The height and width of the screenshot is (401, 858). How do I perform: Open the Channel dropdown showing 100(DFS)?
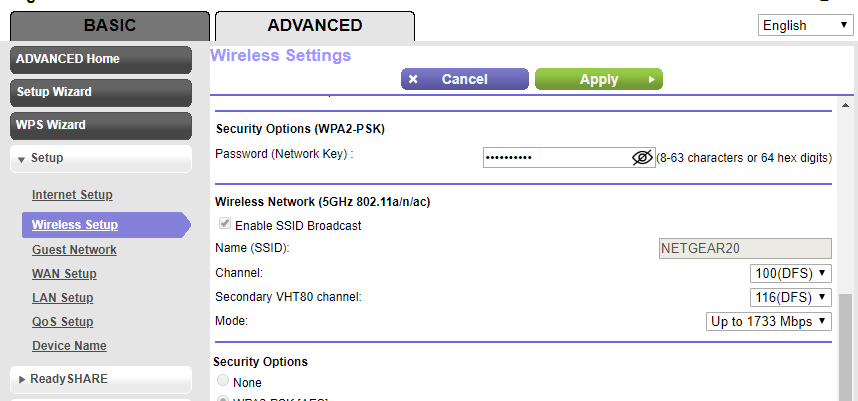tap(790, 272)
